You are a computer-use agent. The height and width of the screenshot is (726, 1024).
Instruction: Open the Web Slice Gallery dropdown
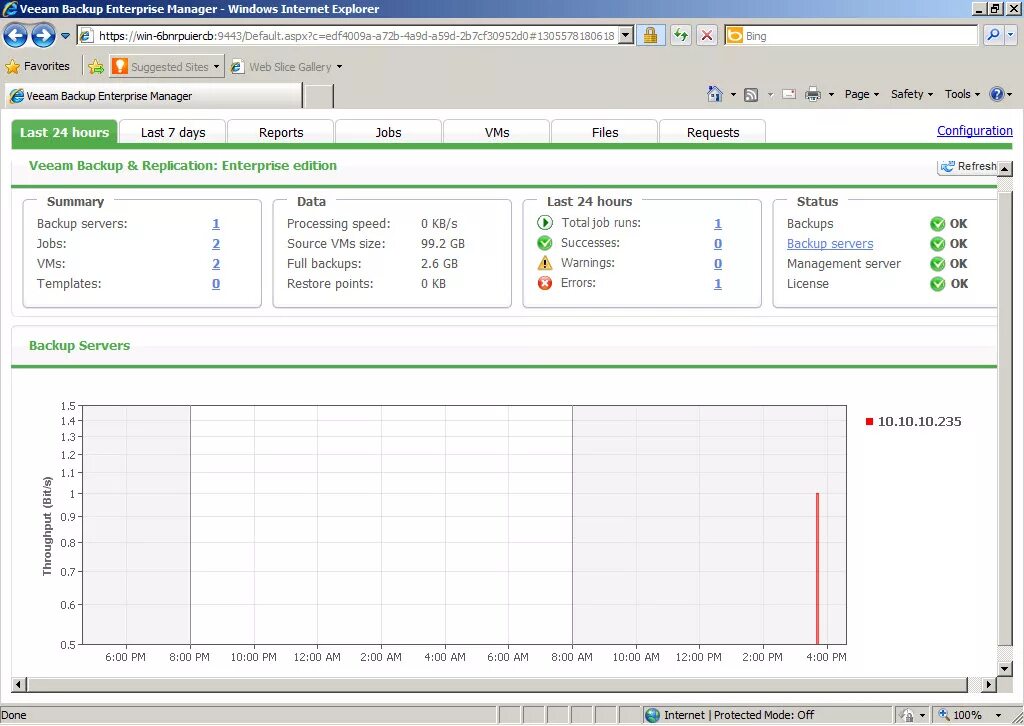287,67
